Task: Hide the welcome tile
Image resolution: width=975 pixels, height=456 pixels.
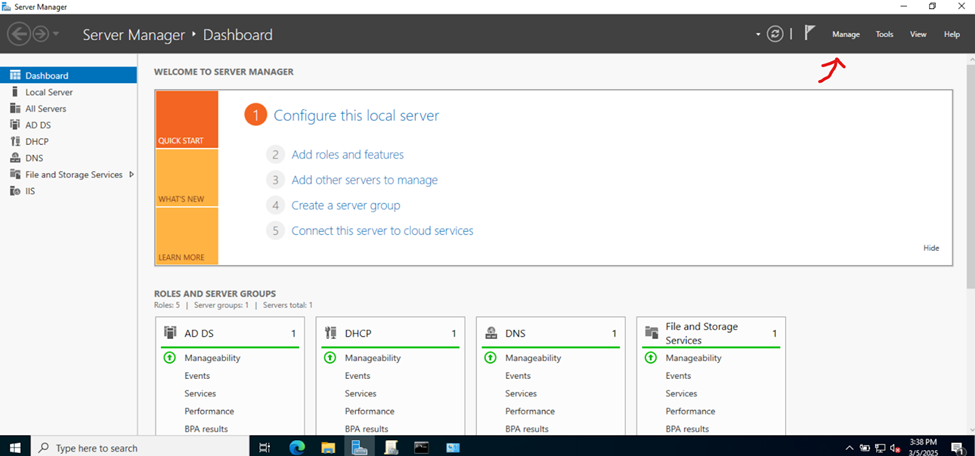Action: [931, 248]
